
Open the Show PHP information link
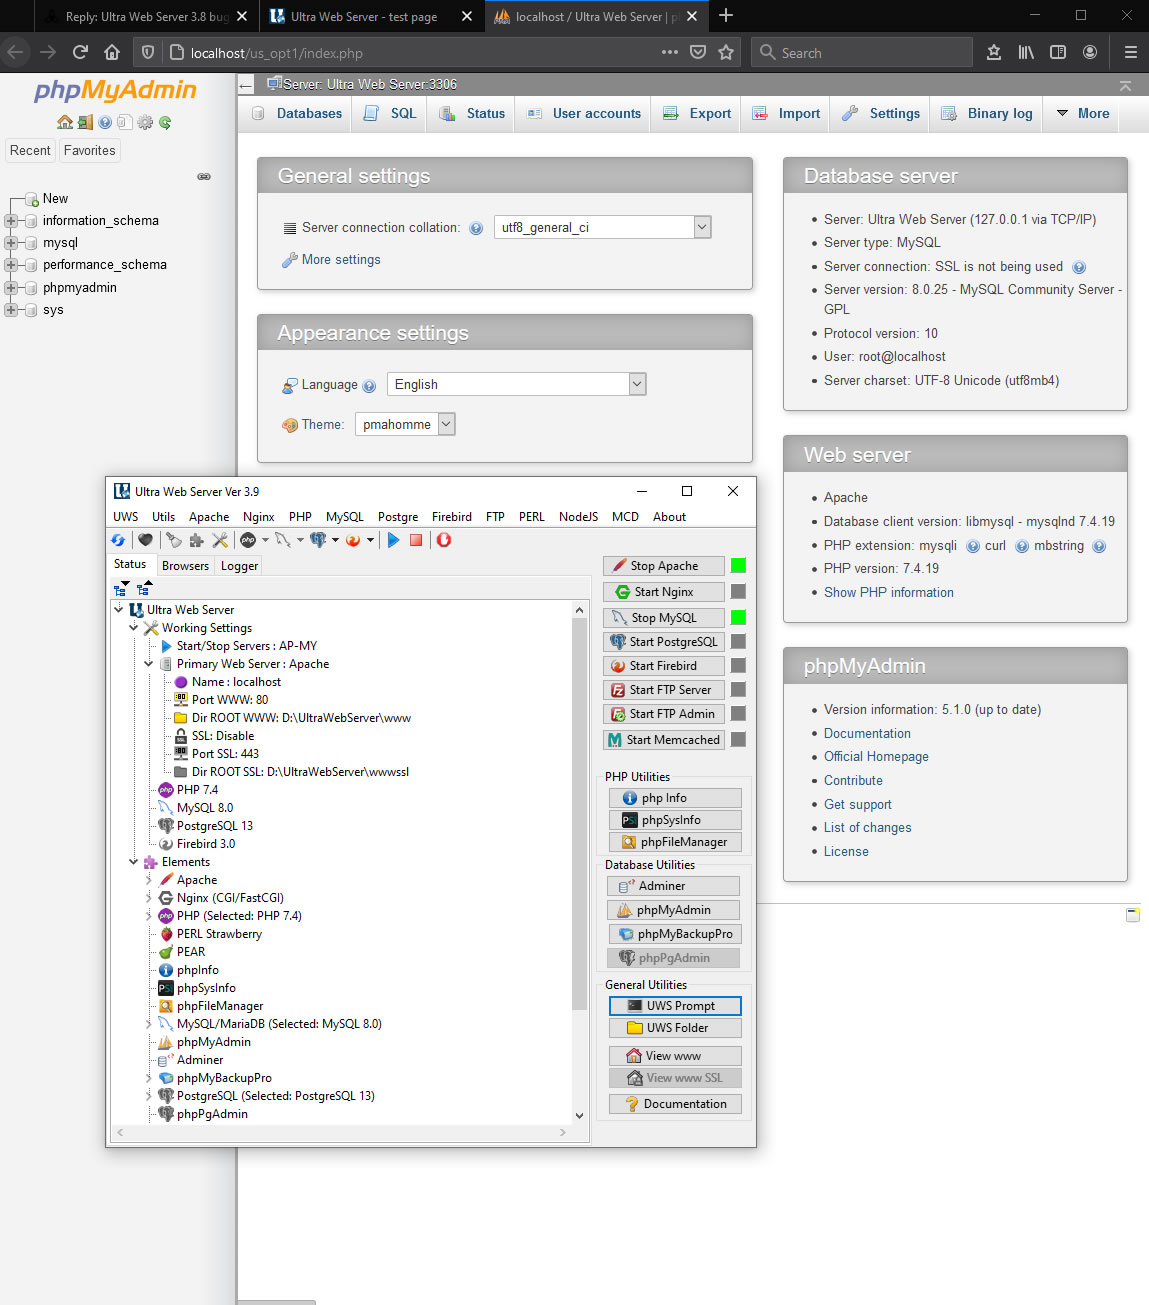pos(889,593)
